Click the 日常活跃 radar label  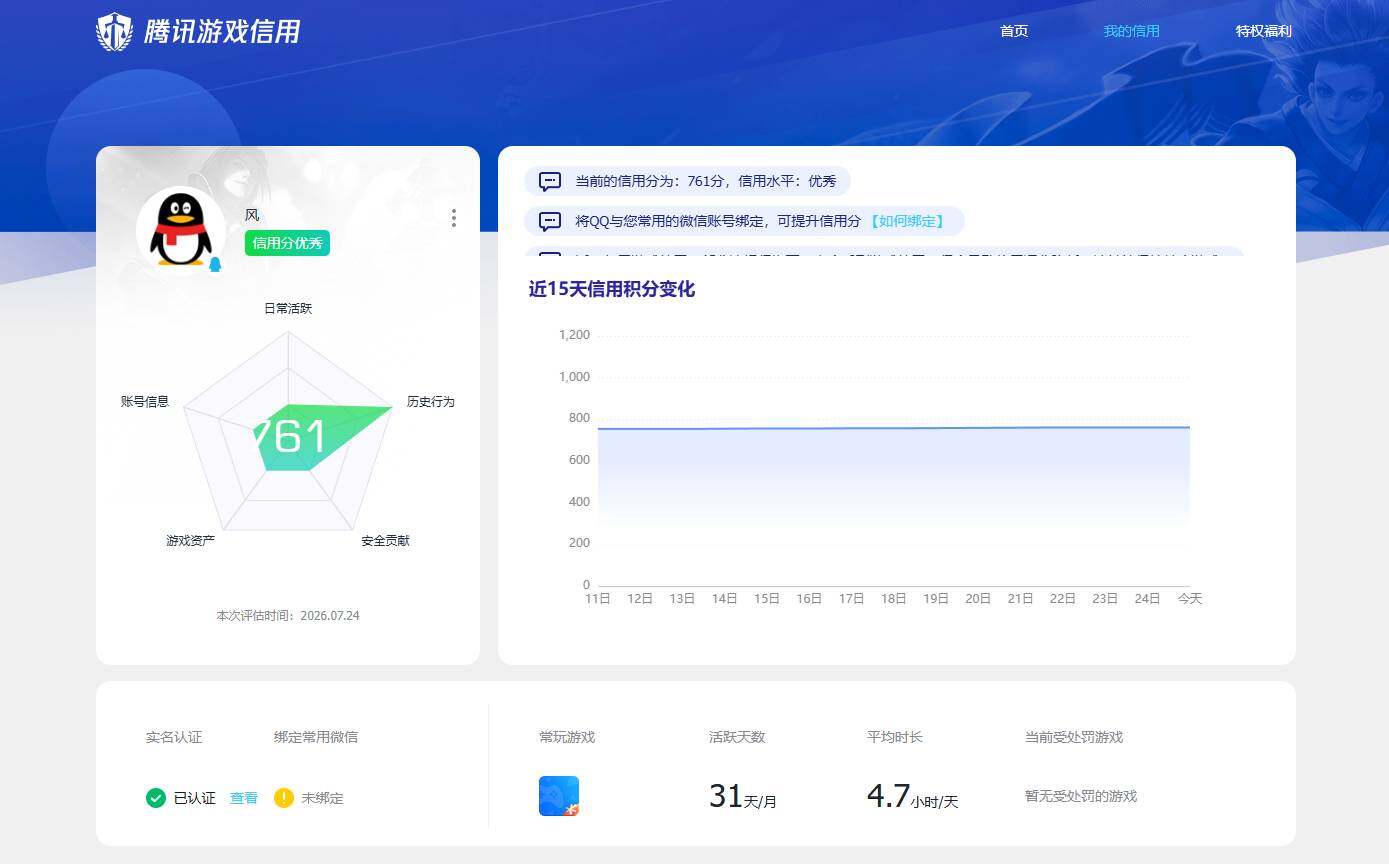(x=288, y=308)
